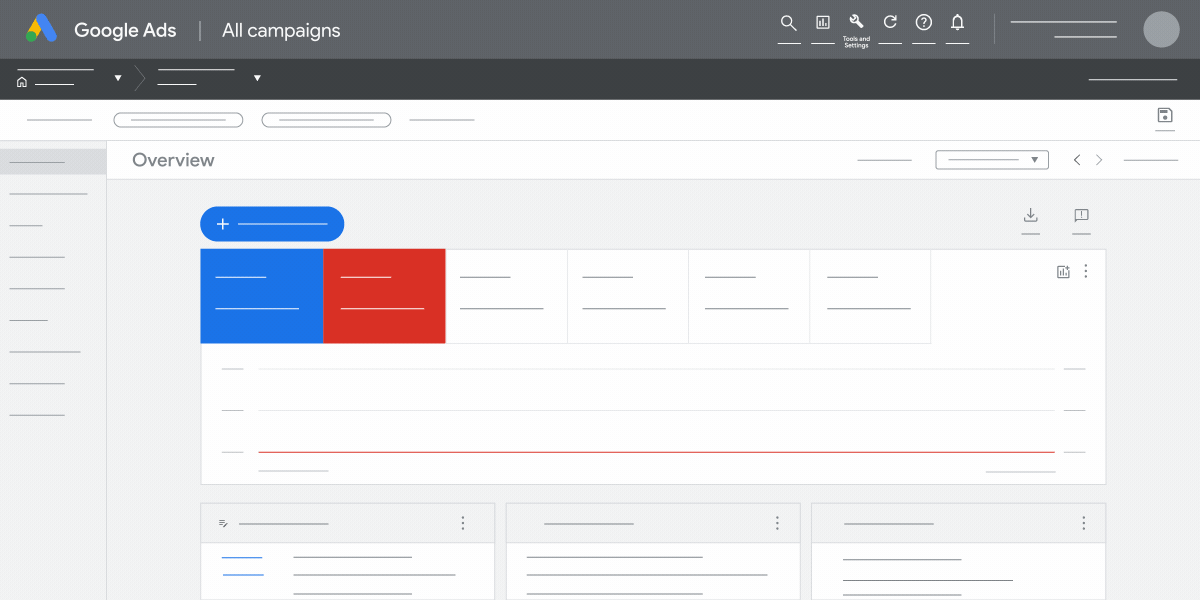Expand dropdown arrow beside home breadcrumb
This screenshot has height=600, width=1200.
coord(118,78)
